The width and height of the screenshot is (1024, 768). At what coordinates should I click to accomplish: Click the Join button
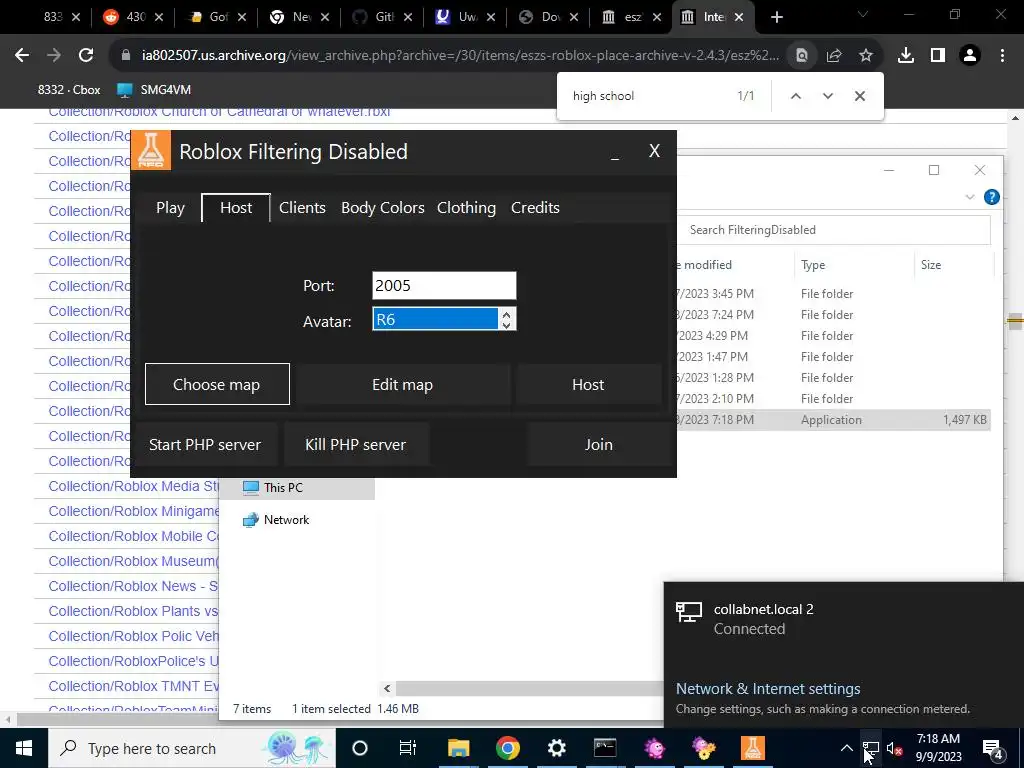pos(598,445)
